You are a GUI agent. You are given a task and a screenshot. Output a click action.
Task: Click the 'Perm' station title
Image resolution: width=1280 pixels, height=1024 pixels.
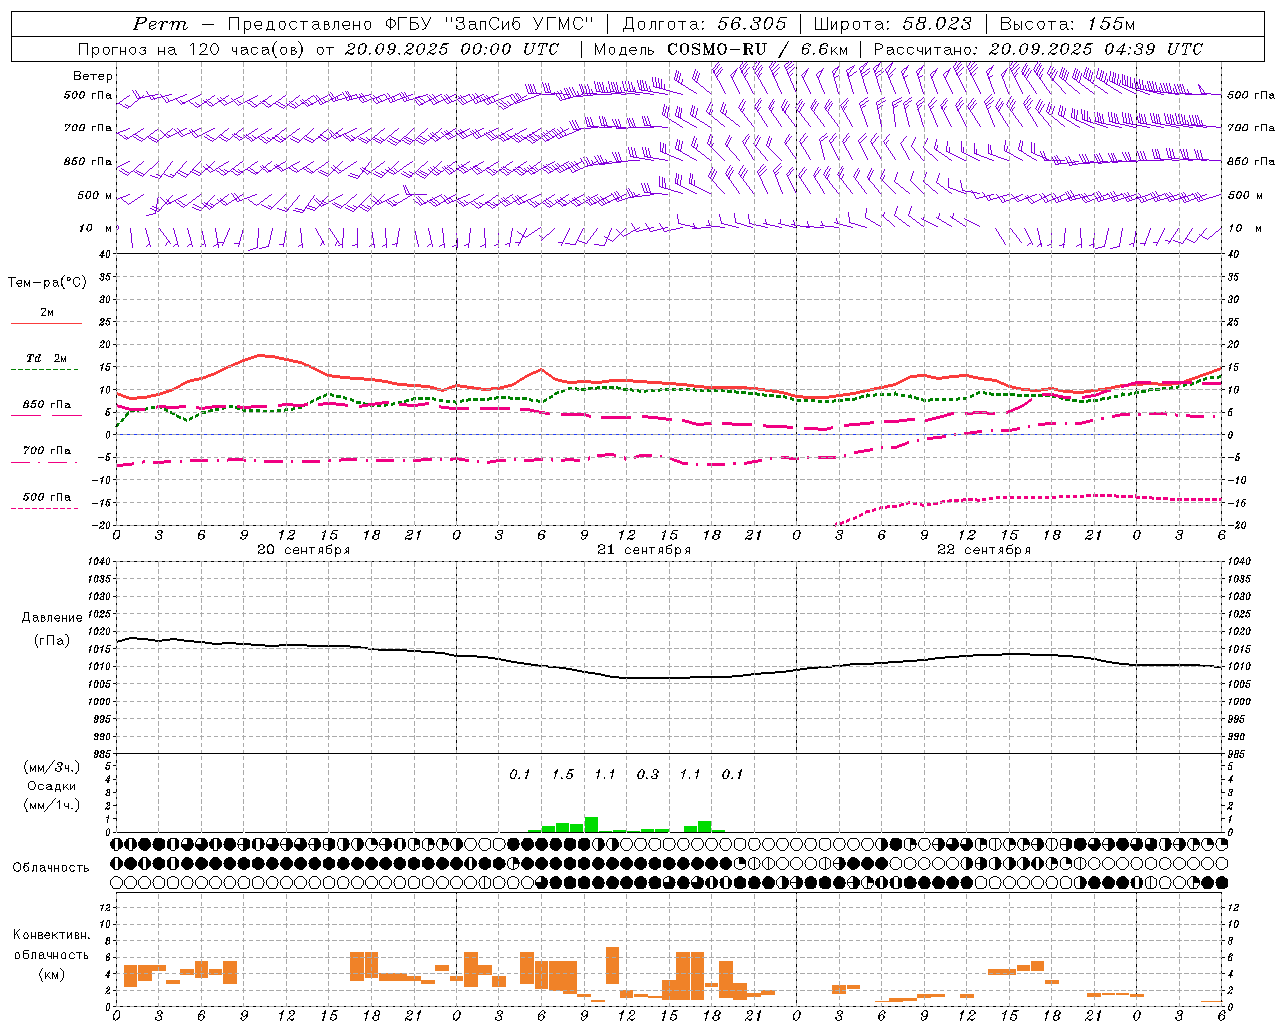[x=160, y=24]
